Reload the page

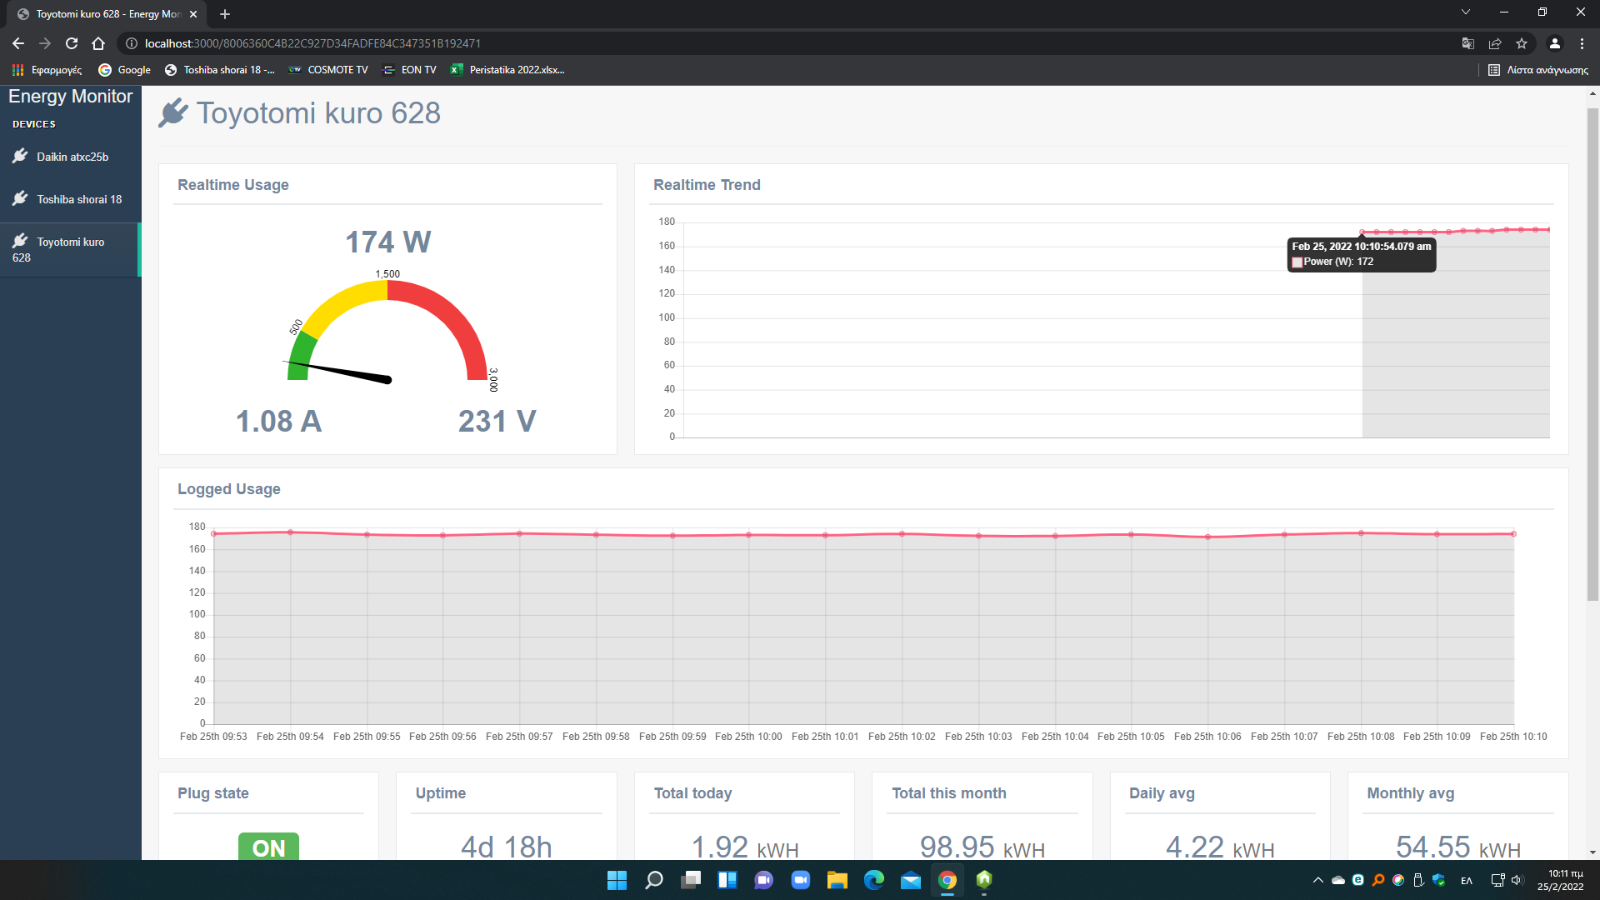pyautogui.click(x=71, y=43)
